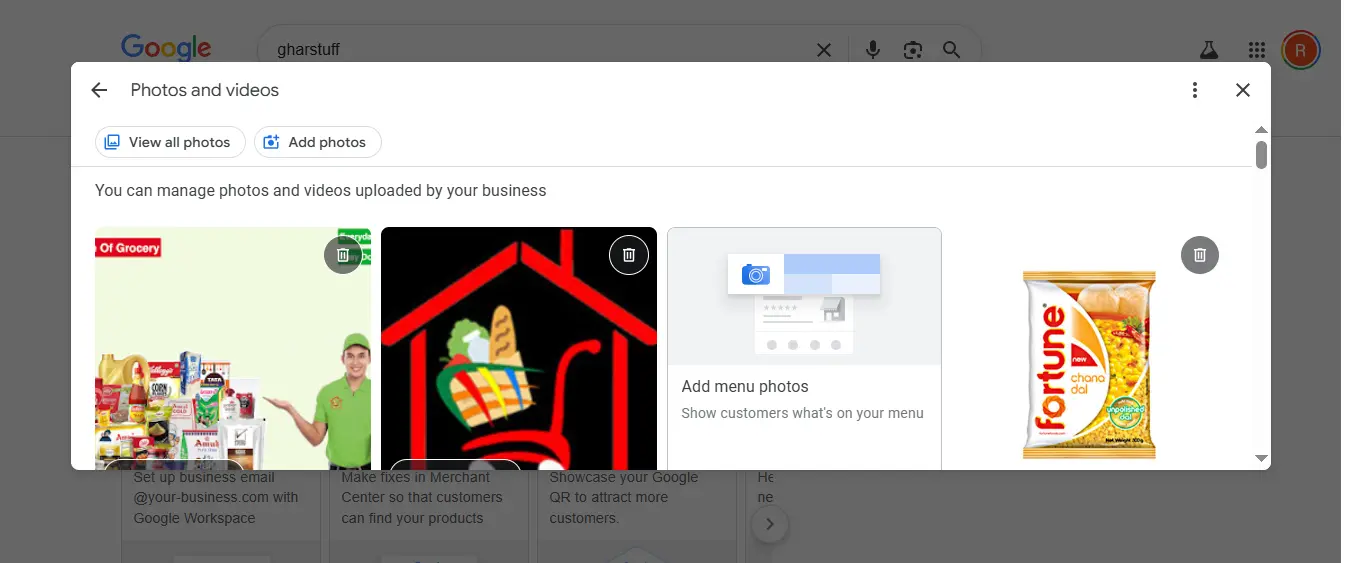
Task: Open the Google Workspace email suggestion card
Action: point(221,516)
